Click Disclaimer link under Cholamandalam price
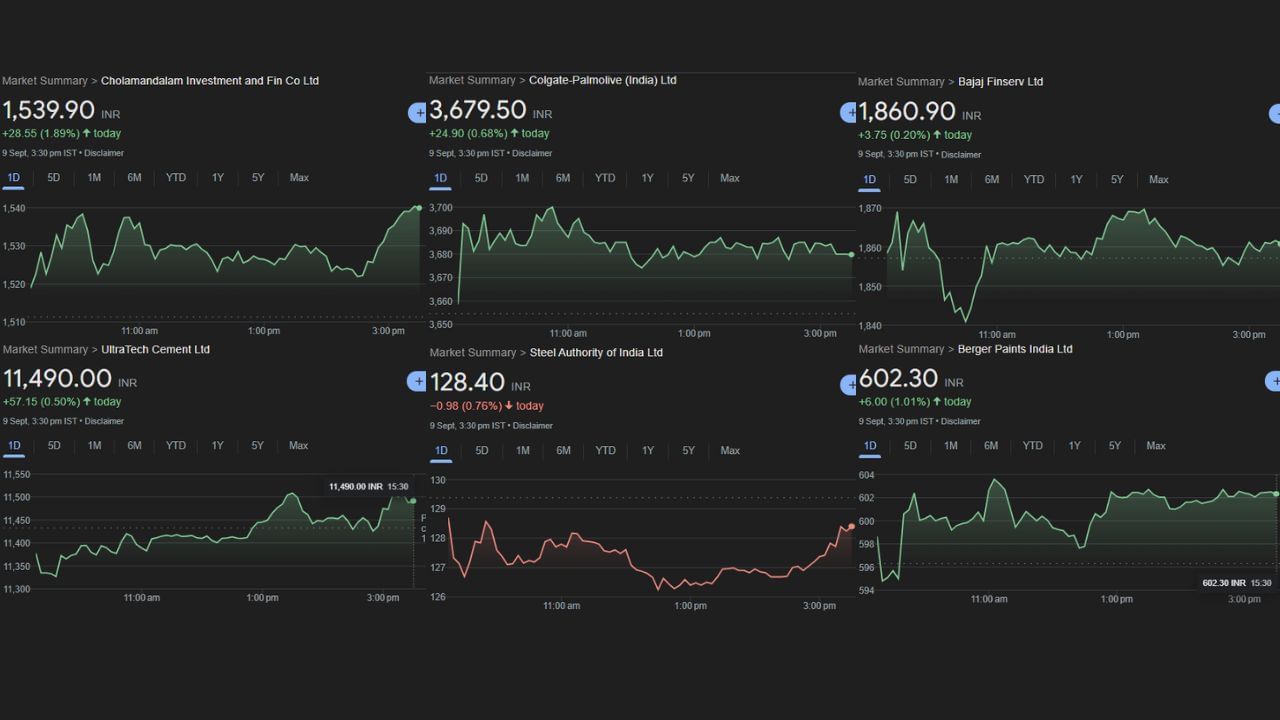This screenshot has width=1280, height=720. pyautogui.click(x=104, y=153)
